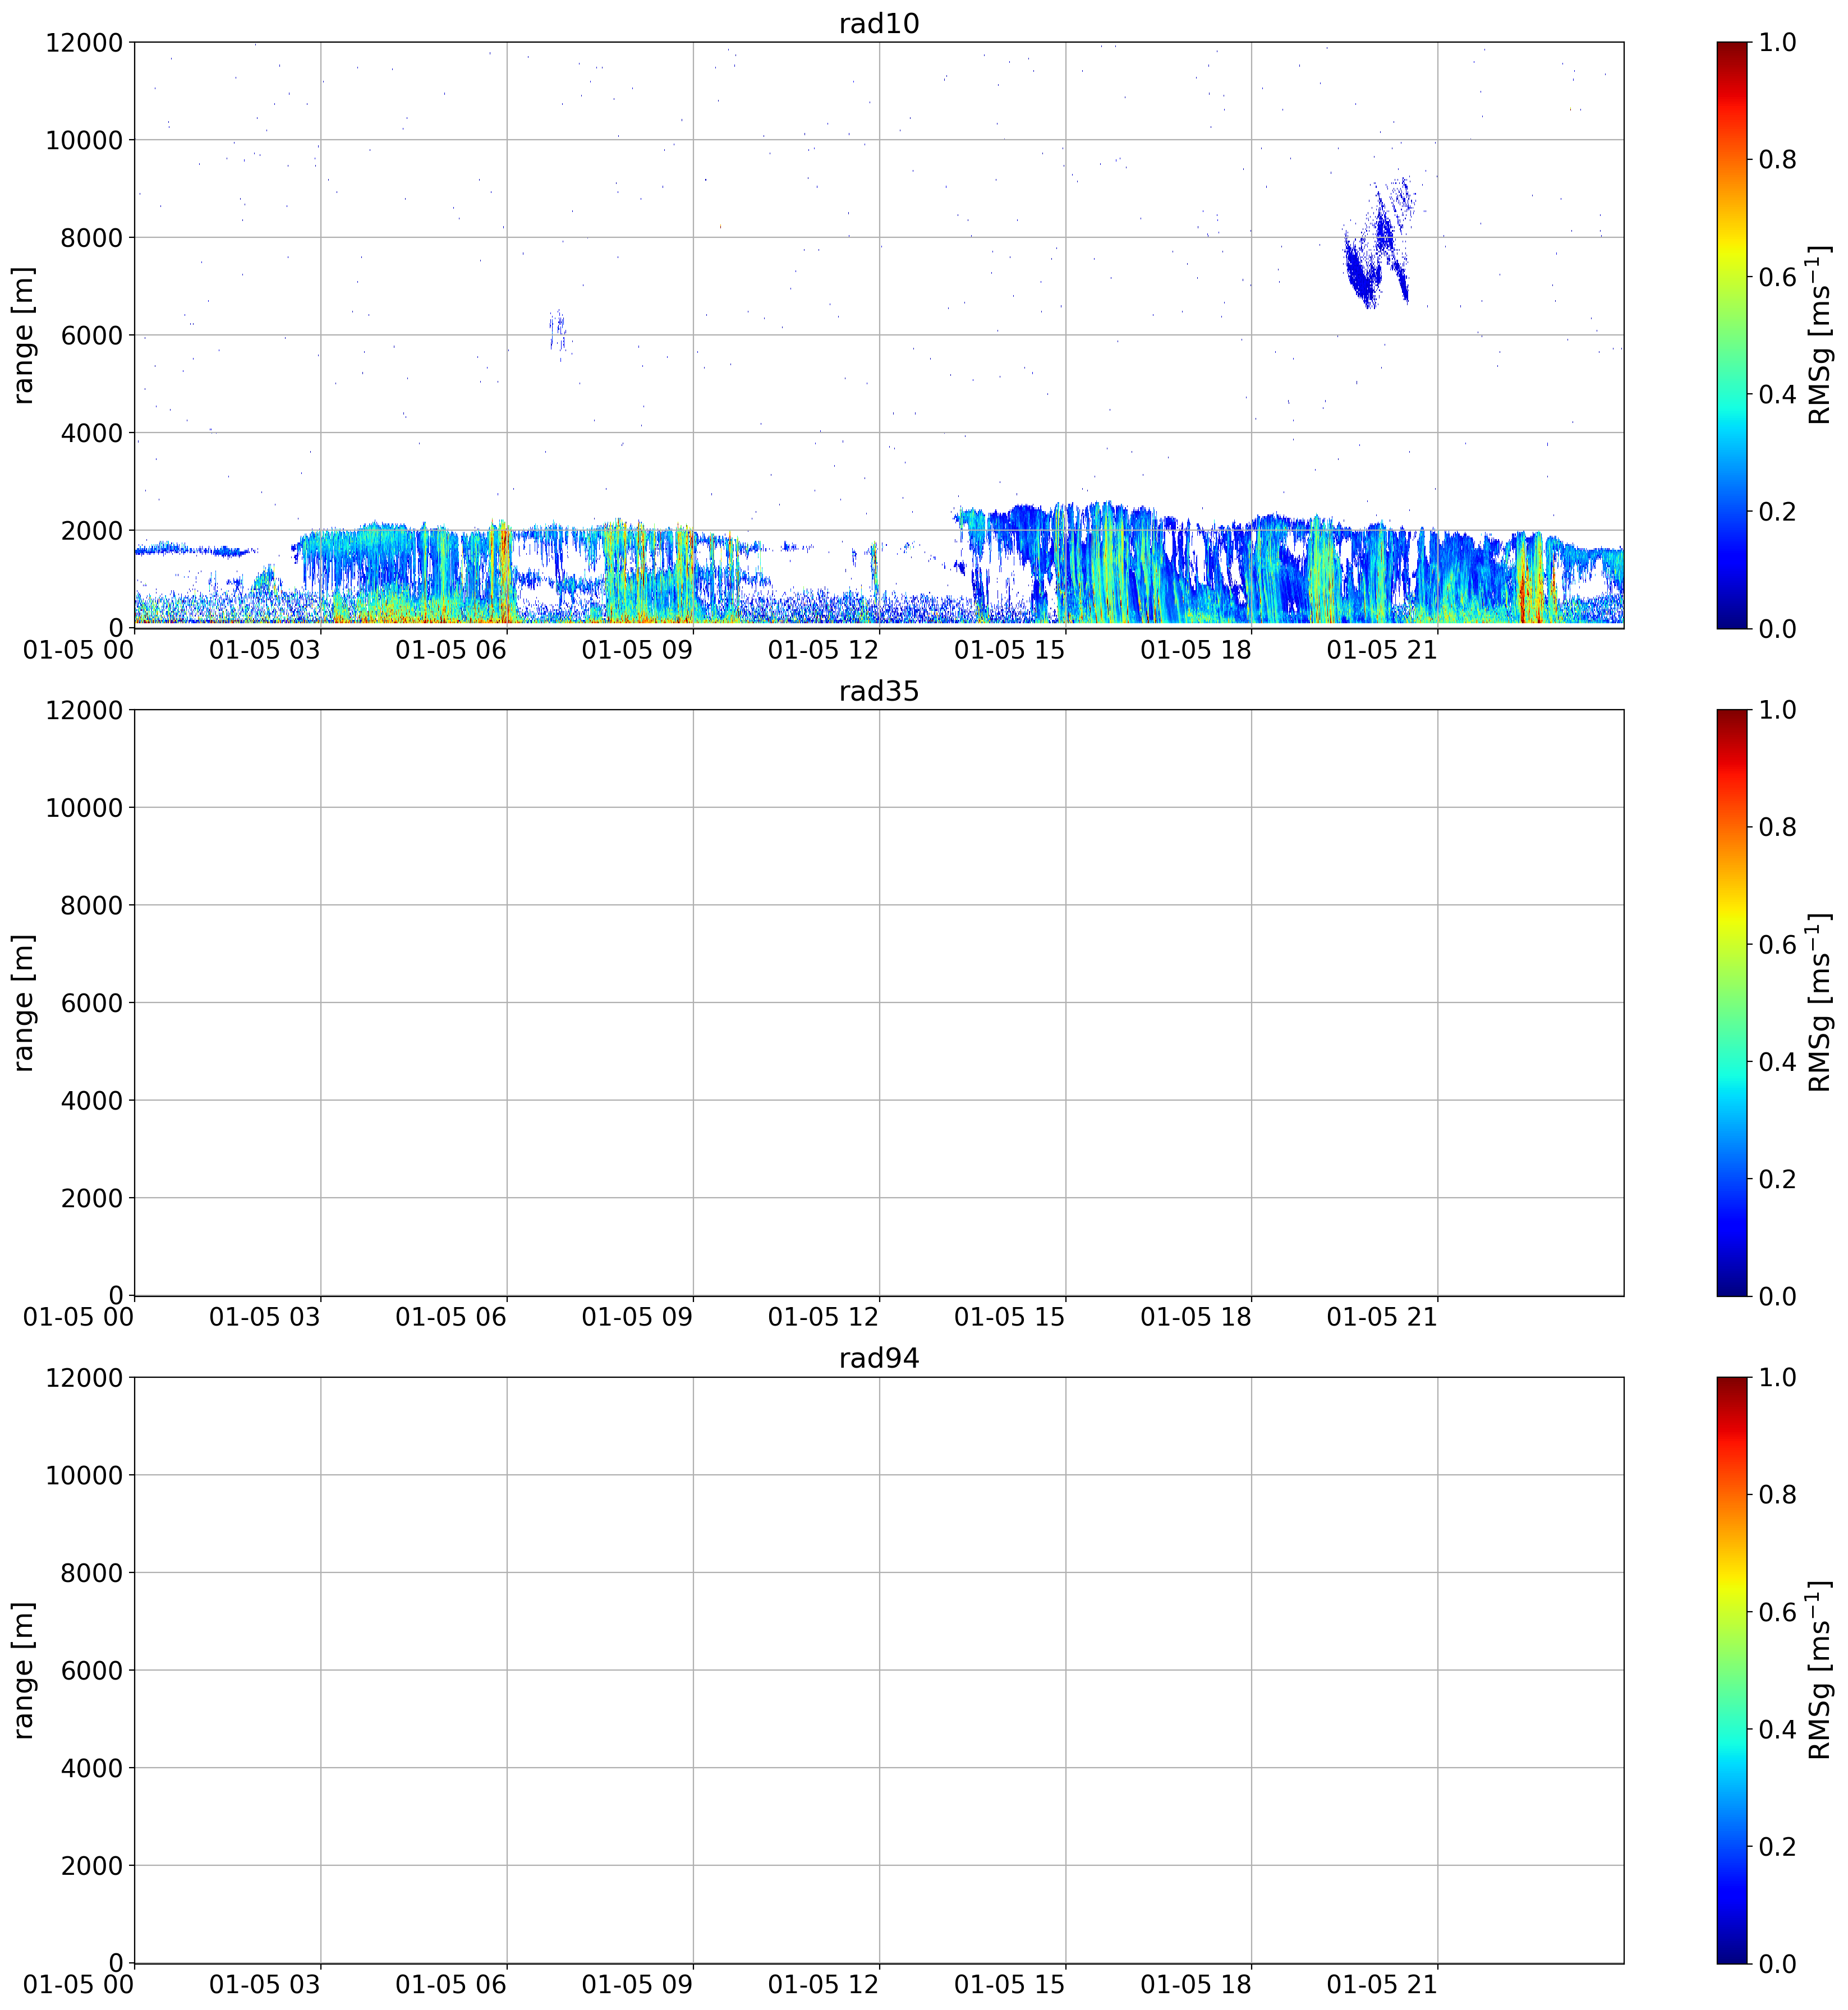Click the 1.0 tick on rad10 colorbar
Image resolution: width=1848 pixels, height=2010 pixels.
click(1778, 42)
